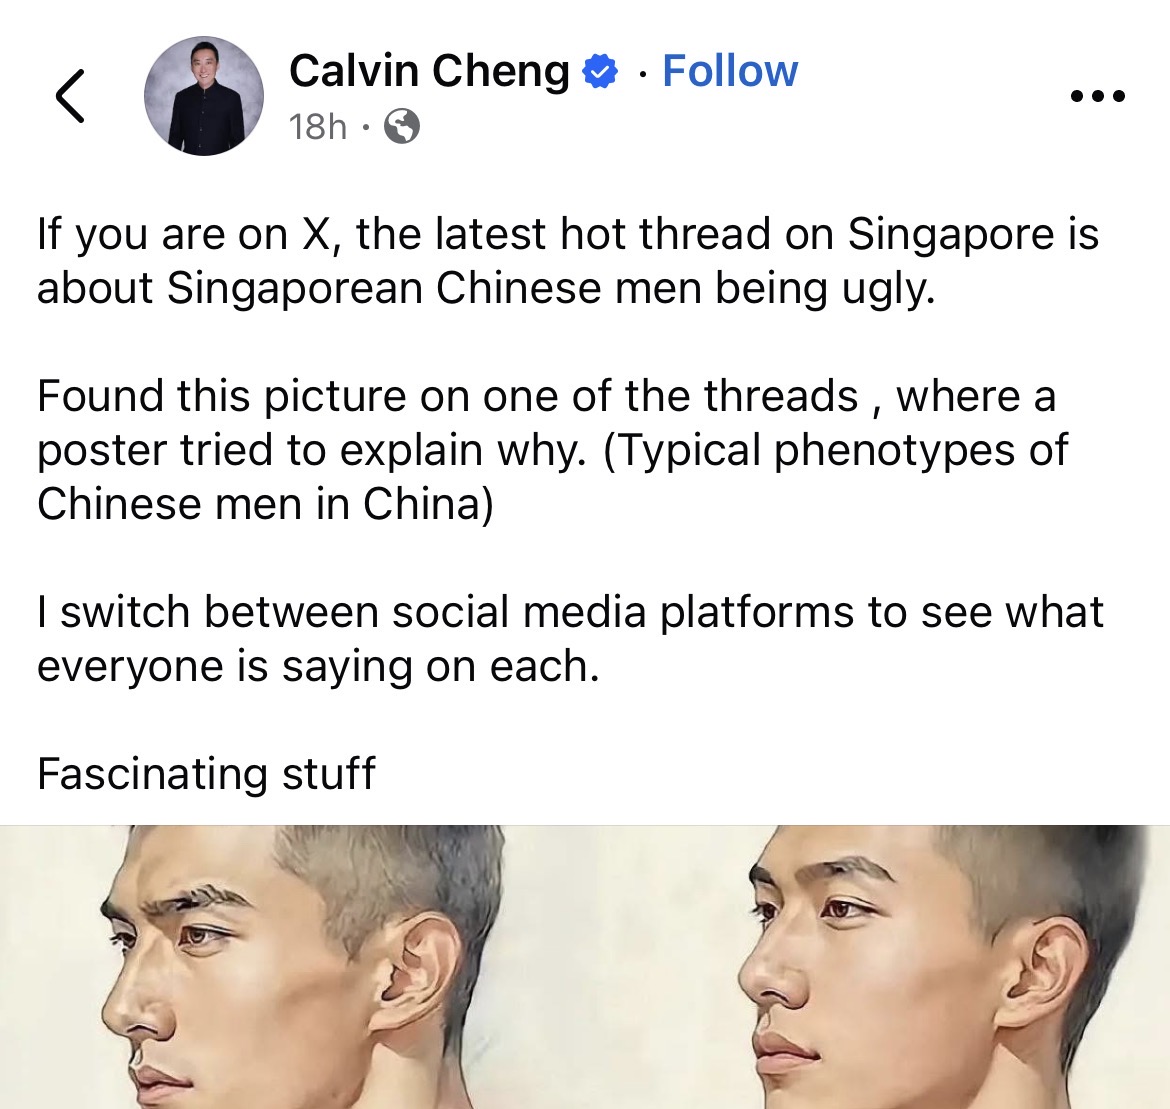Tap the 'If you are on X' paragraph
The image size is (1170, 1109).
568,260
